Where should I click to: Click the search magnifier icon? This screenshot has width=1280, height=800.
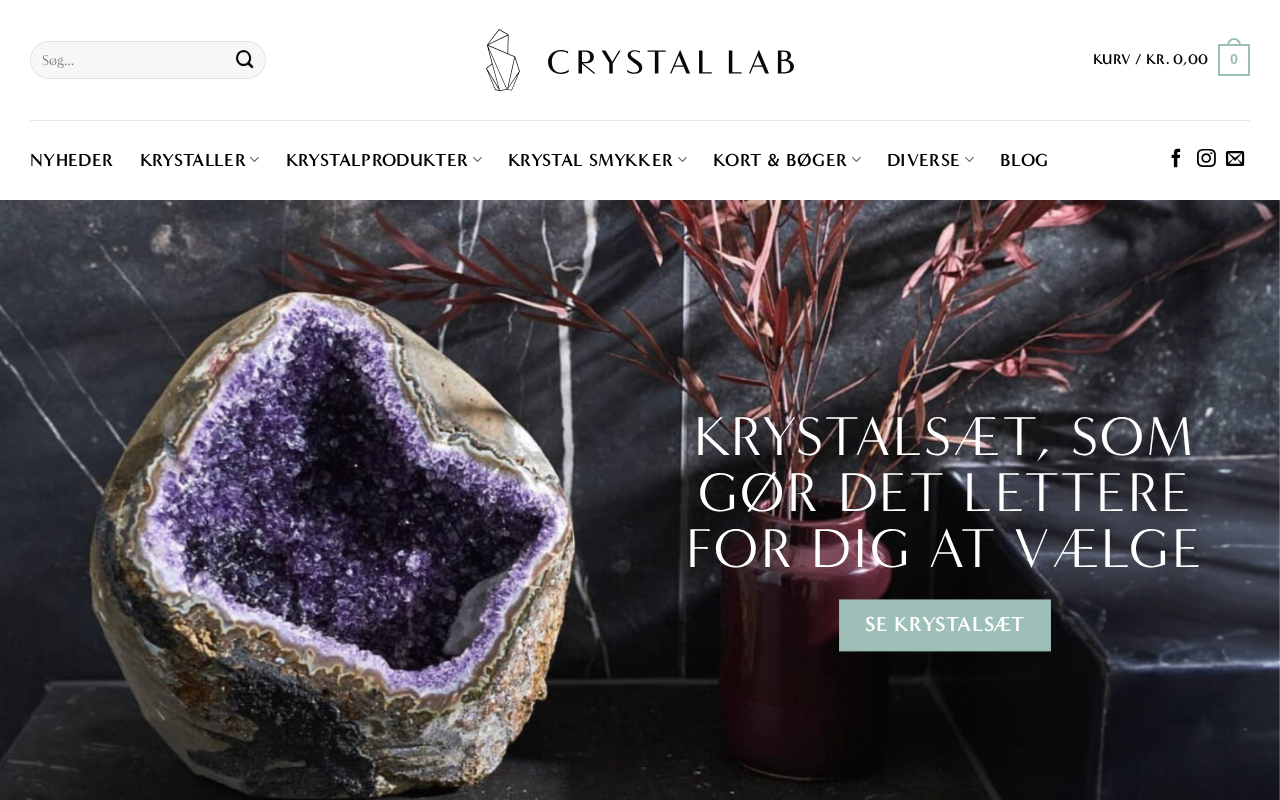click(x=244, y=60)
